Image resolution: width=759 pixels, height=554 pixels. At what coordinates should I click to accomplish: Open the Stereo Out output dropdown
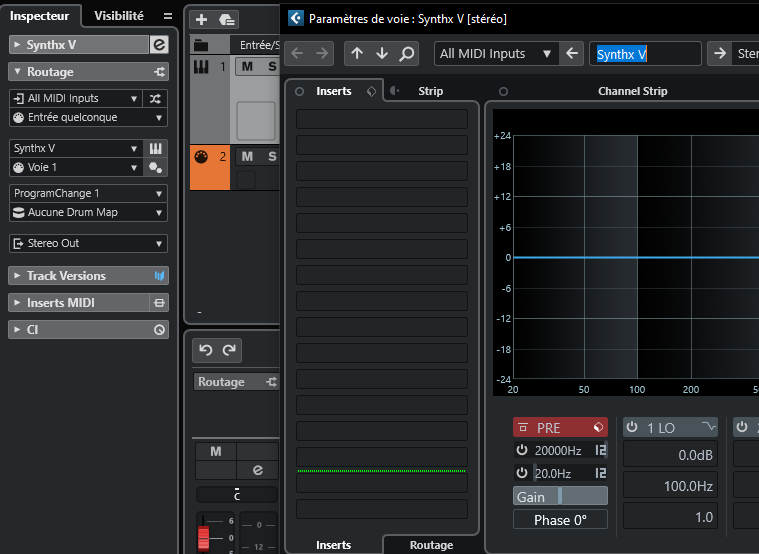click(x=88, y=243)
